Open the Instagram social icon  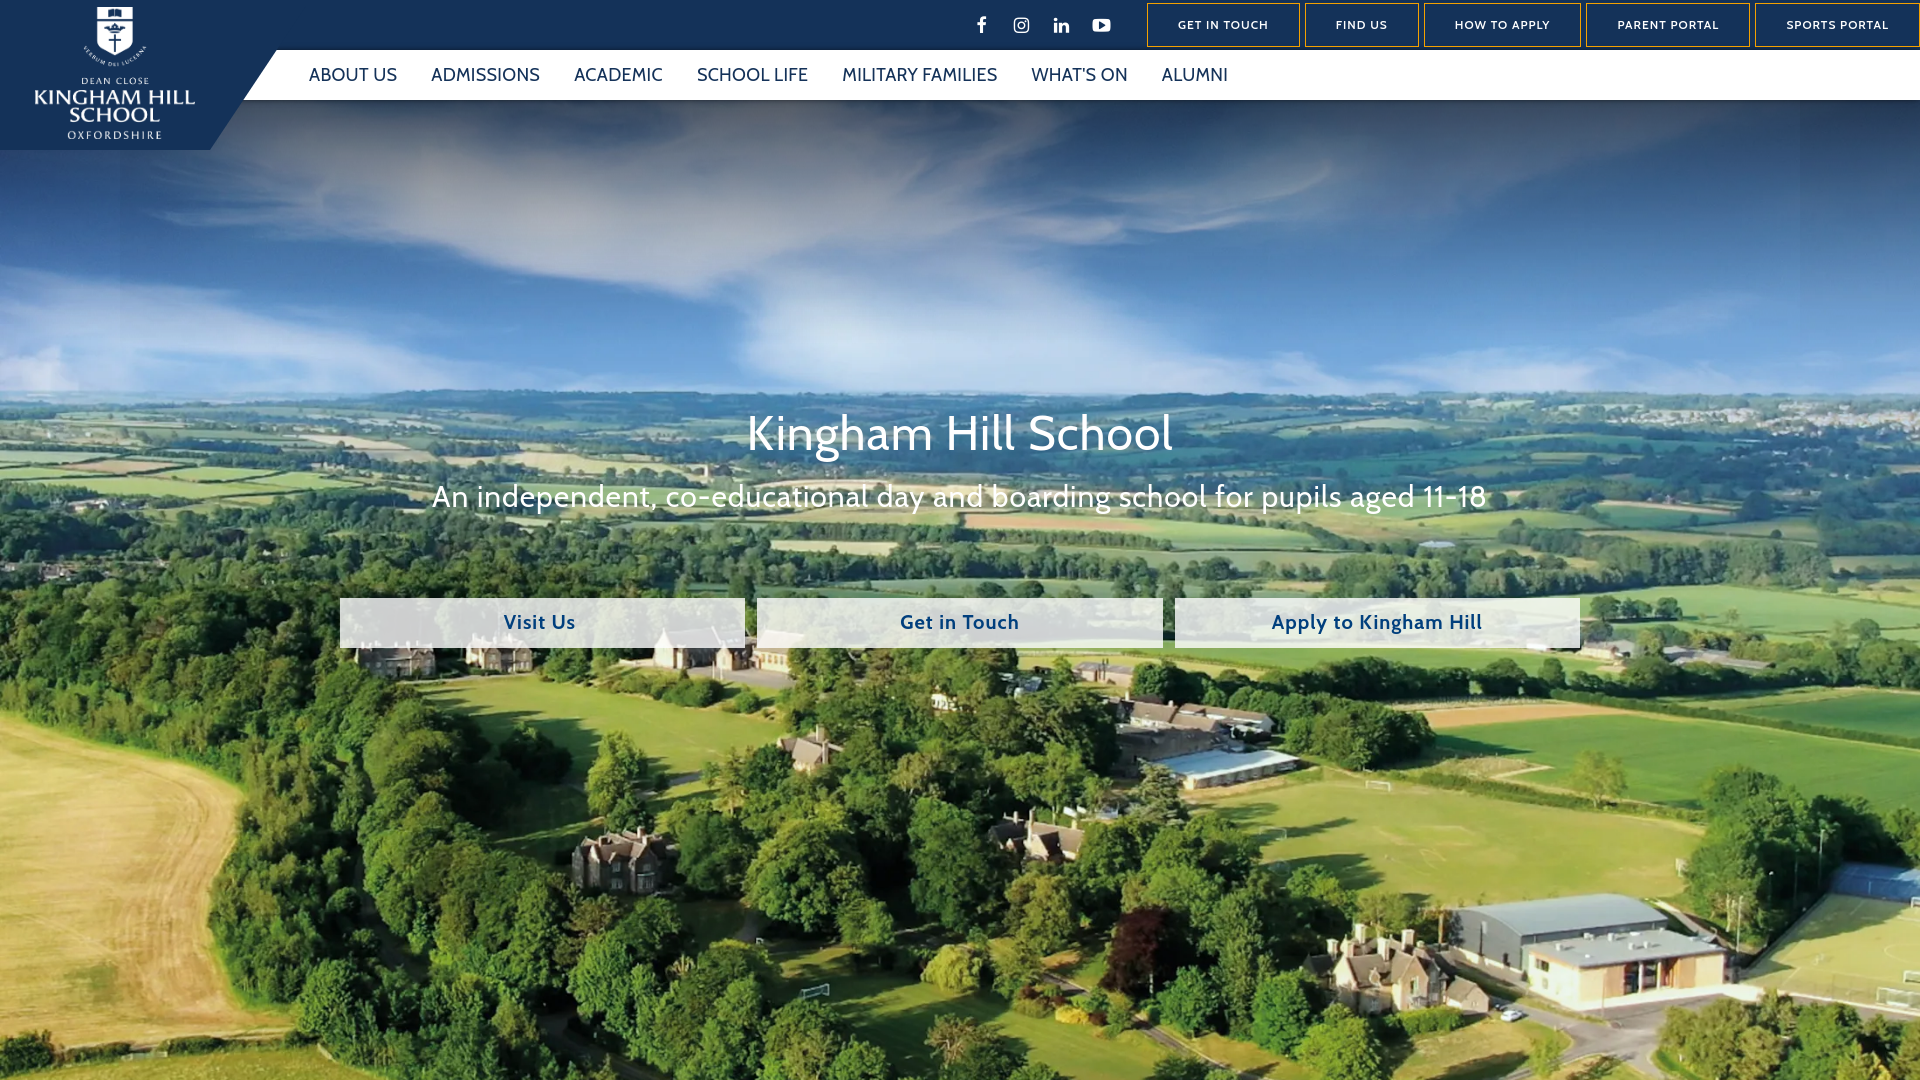tap(1021, 25)
